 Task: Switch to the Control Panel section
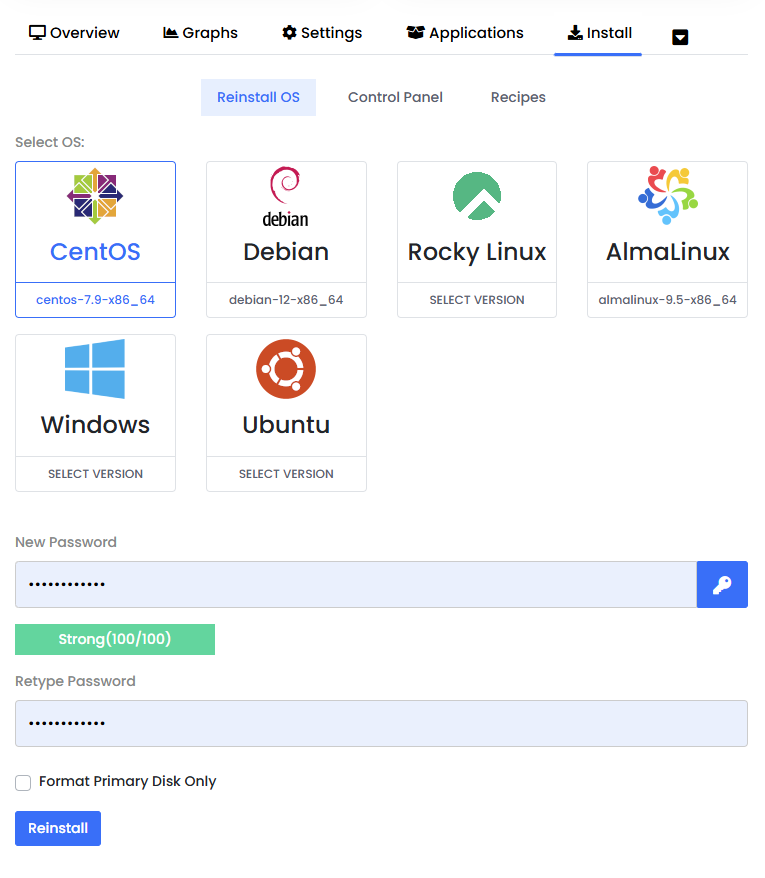[x=395, y=97]
